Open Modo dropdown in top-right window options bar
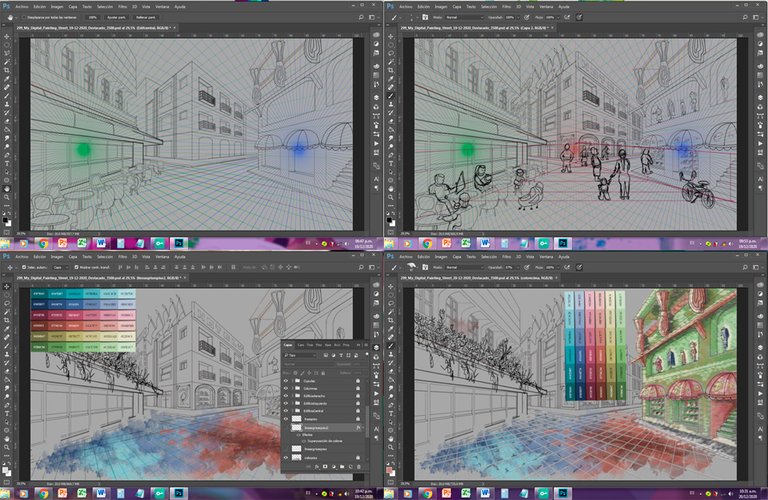 click(463, 17)
